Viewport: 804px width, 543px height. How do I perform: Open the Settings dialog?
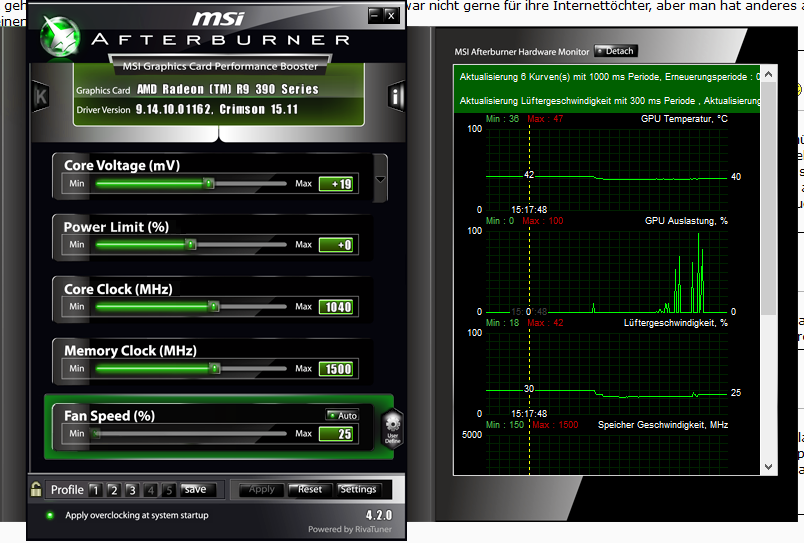pos(358,490)
